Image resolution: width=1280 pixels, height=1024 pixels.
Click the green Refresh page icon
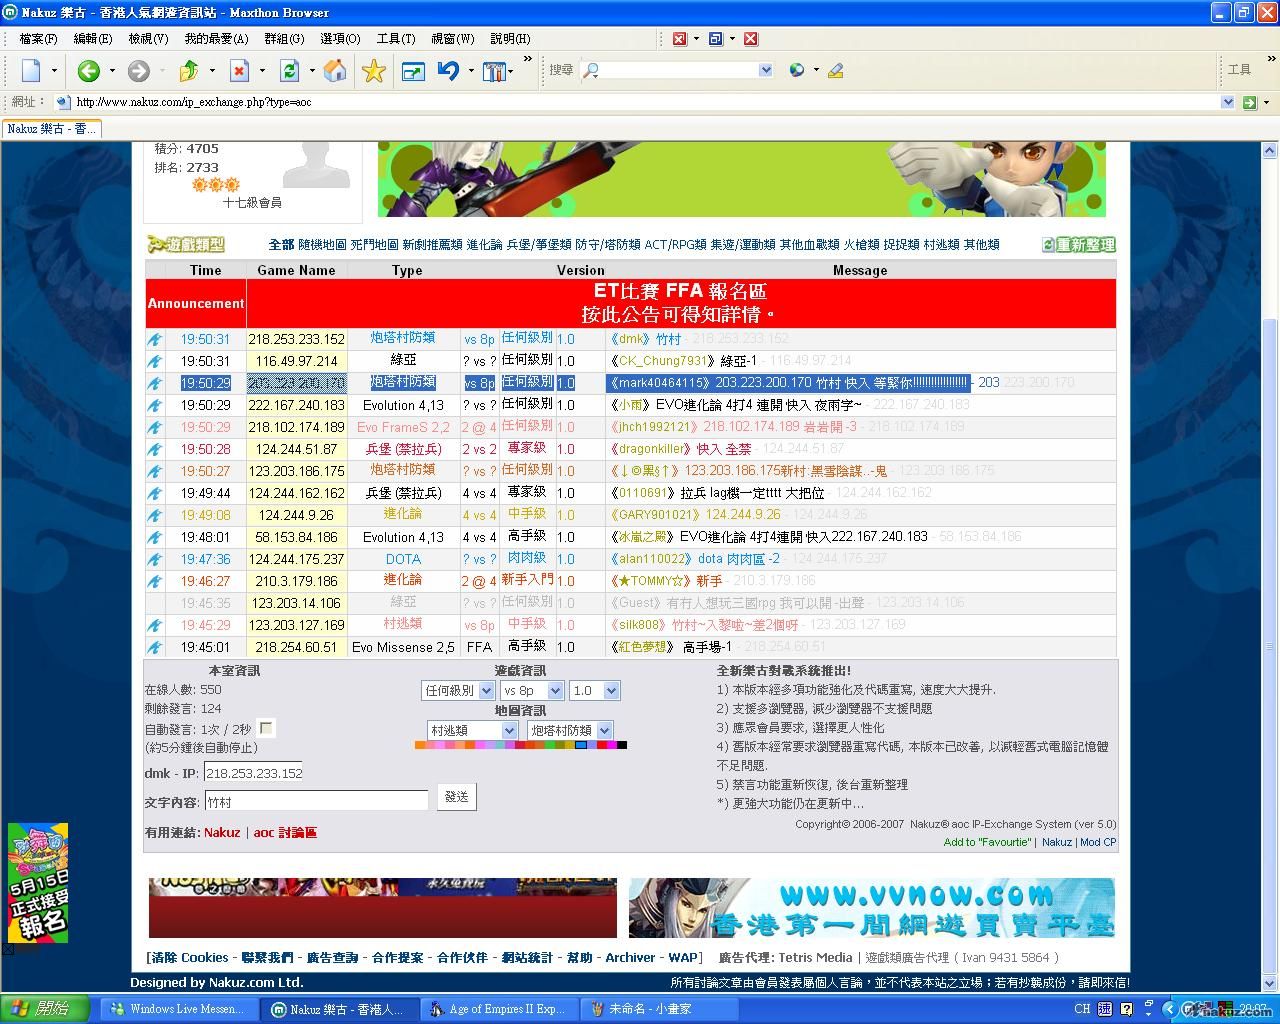coord(290,71)
